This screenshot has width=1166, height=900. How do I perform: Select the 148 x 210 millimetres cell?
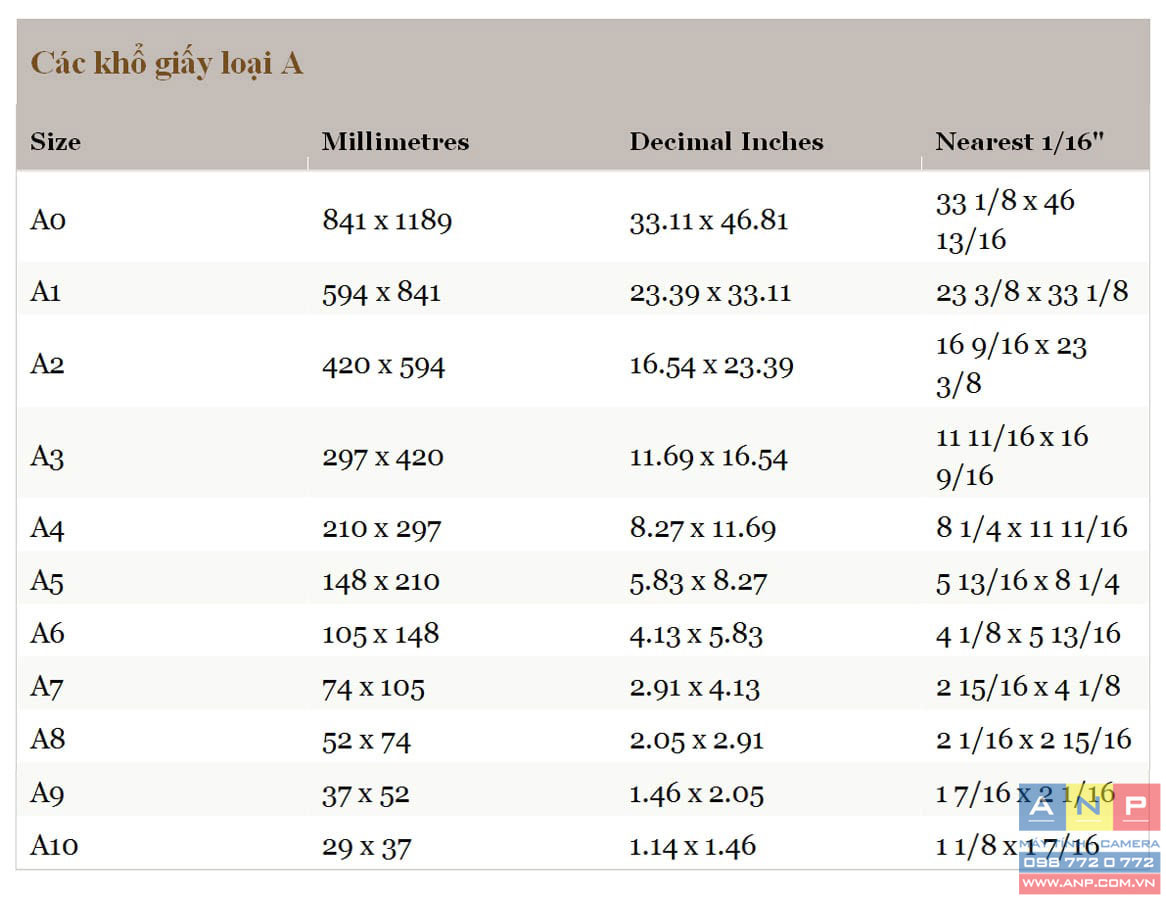click(381, 581)
